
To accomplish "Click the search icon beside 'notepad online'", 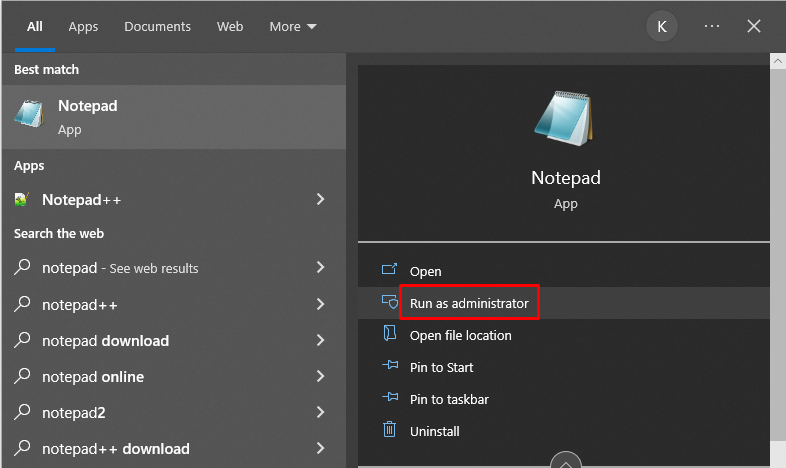I will click(x=22, y=376).
